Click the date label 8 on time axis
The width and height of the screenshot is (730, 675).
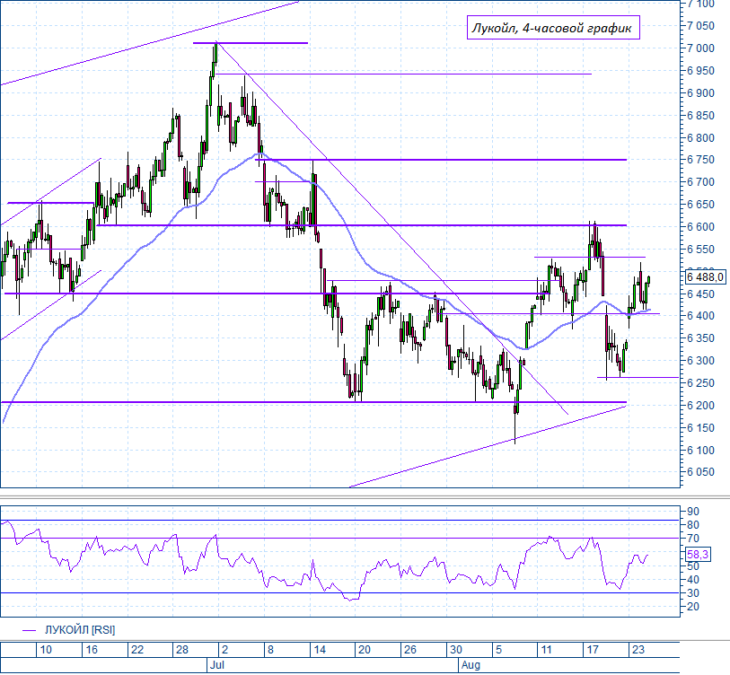(x=271, y=650)
